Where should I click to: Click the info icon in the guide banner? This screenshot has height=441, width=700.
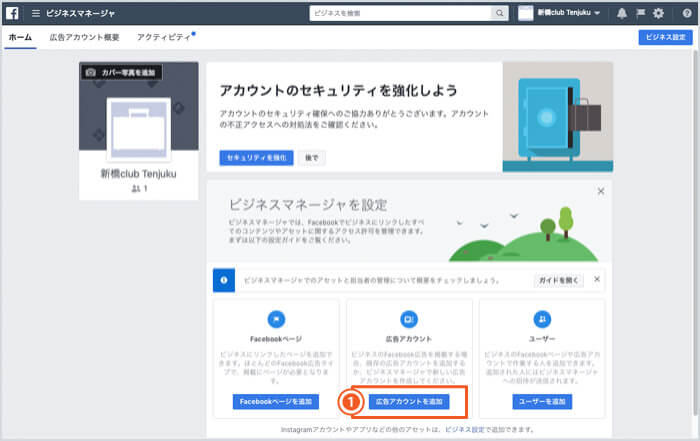click(x=224, y=280)
